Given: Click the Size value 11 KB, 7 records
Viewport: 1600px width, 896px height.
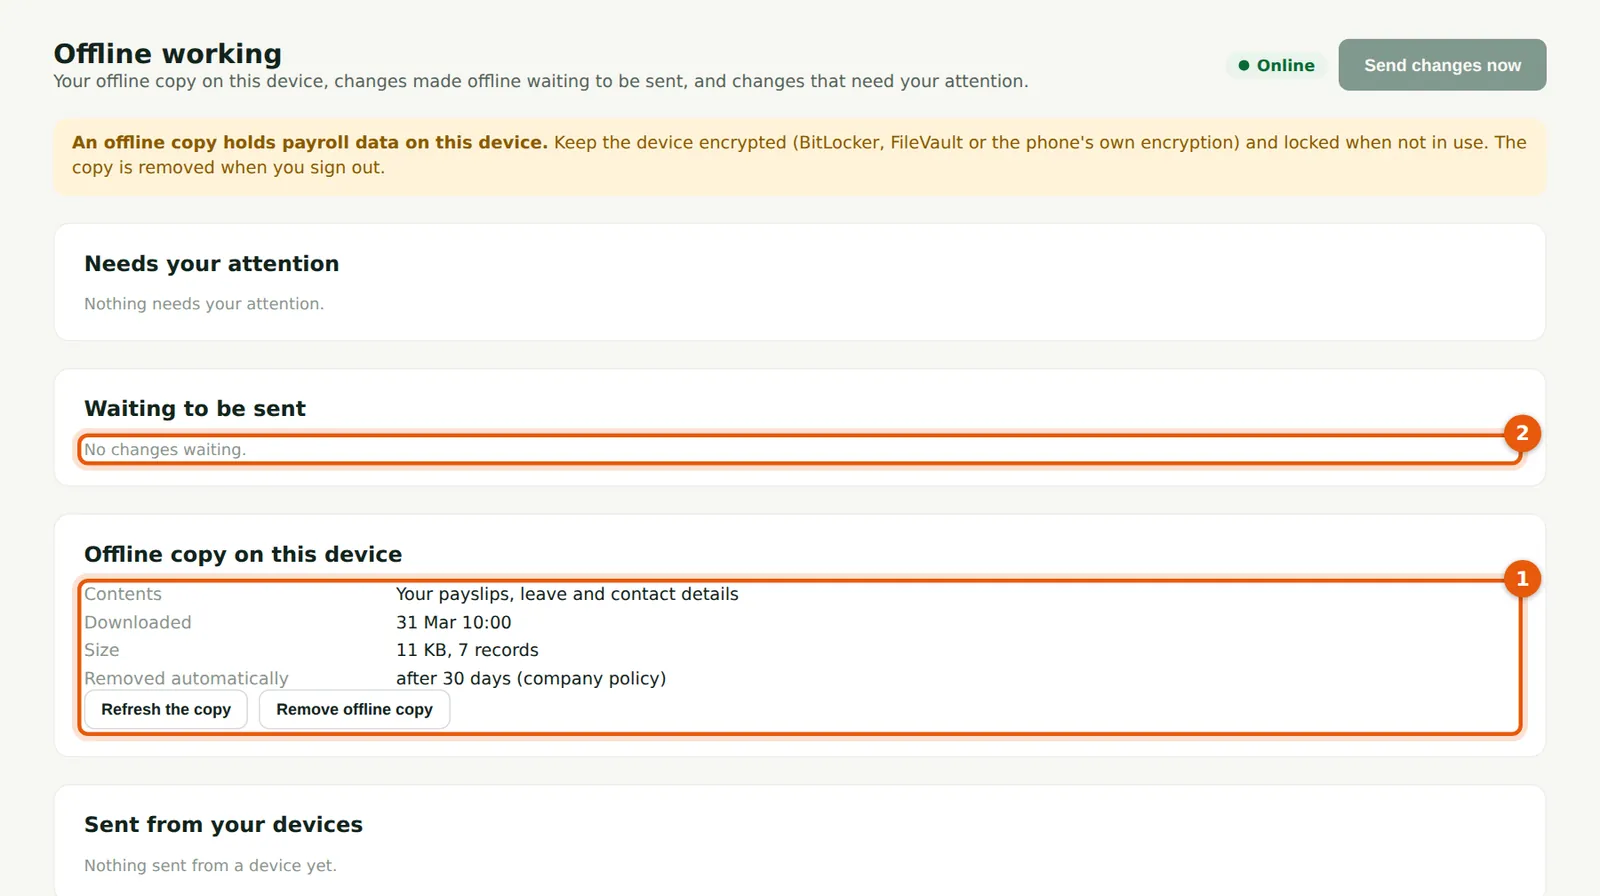Looking at the screenshot, I should coord(467,650).
